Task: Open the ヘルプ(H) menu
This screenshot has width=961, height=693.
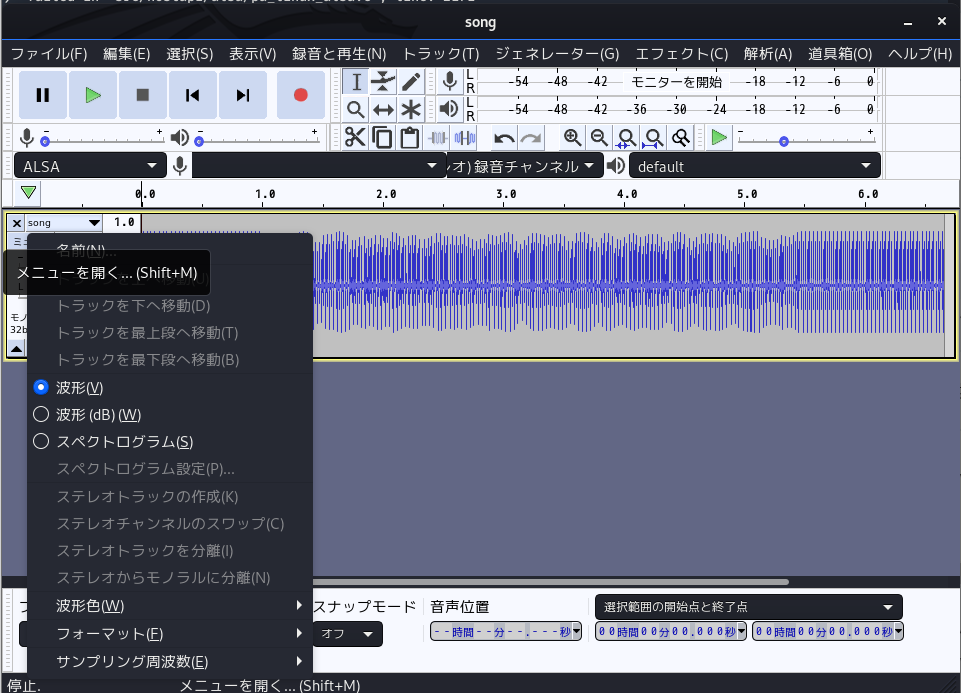Action: click(920, 54)
